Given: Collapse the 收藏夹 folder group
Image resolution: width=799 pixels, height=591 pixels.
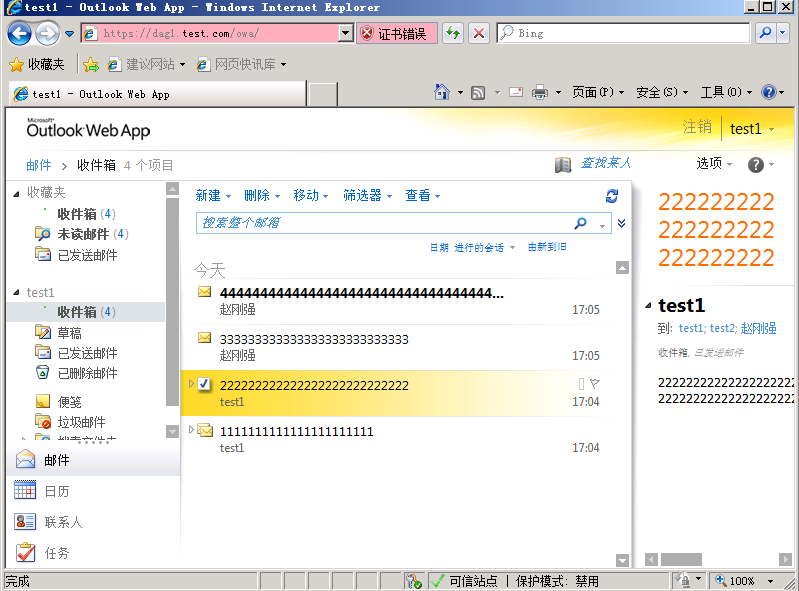Looking at the screenshot, I should (x=16, y=194).
